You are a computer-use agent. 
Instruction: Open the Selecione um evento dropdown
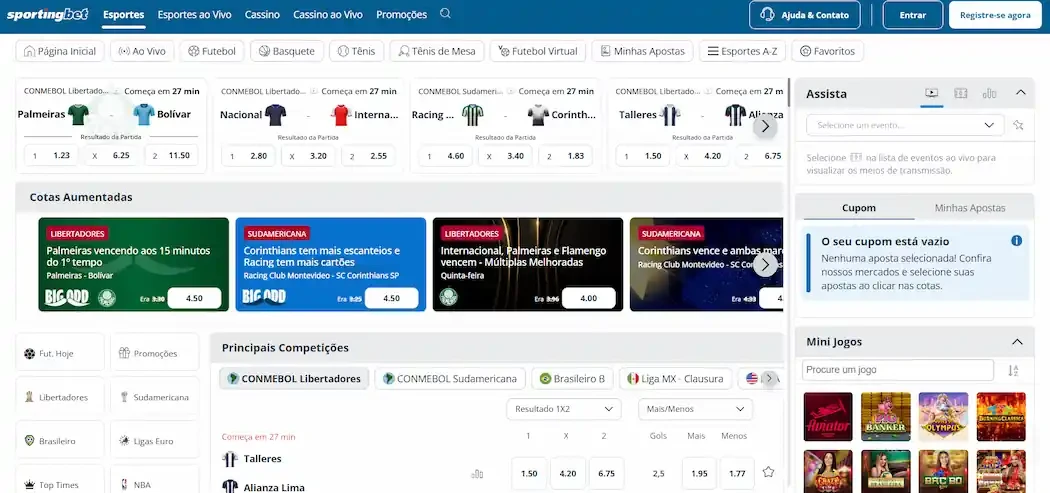point(905,125)
